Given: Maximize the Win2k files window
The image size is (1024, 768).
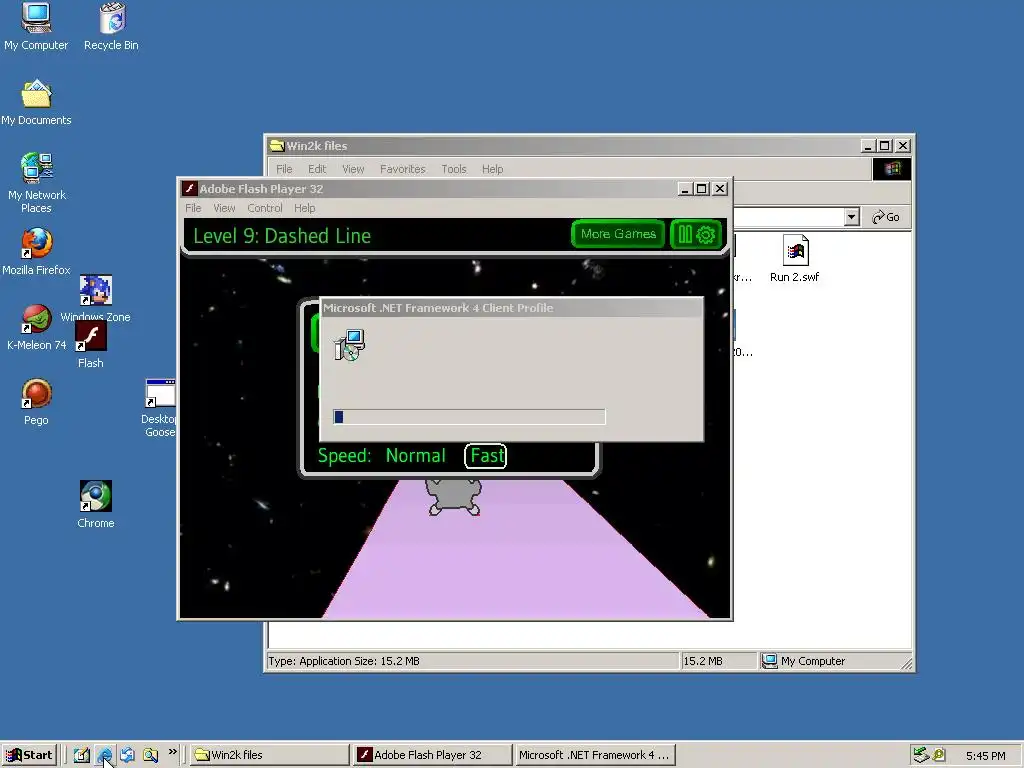Looking at the screenshot, I should point(885,146).
